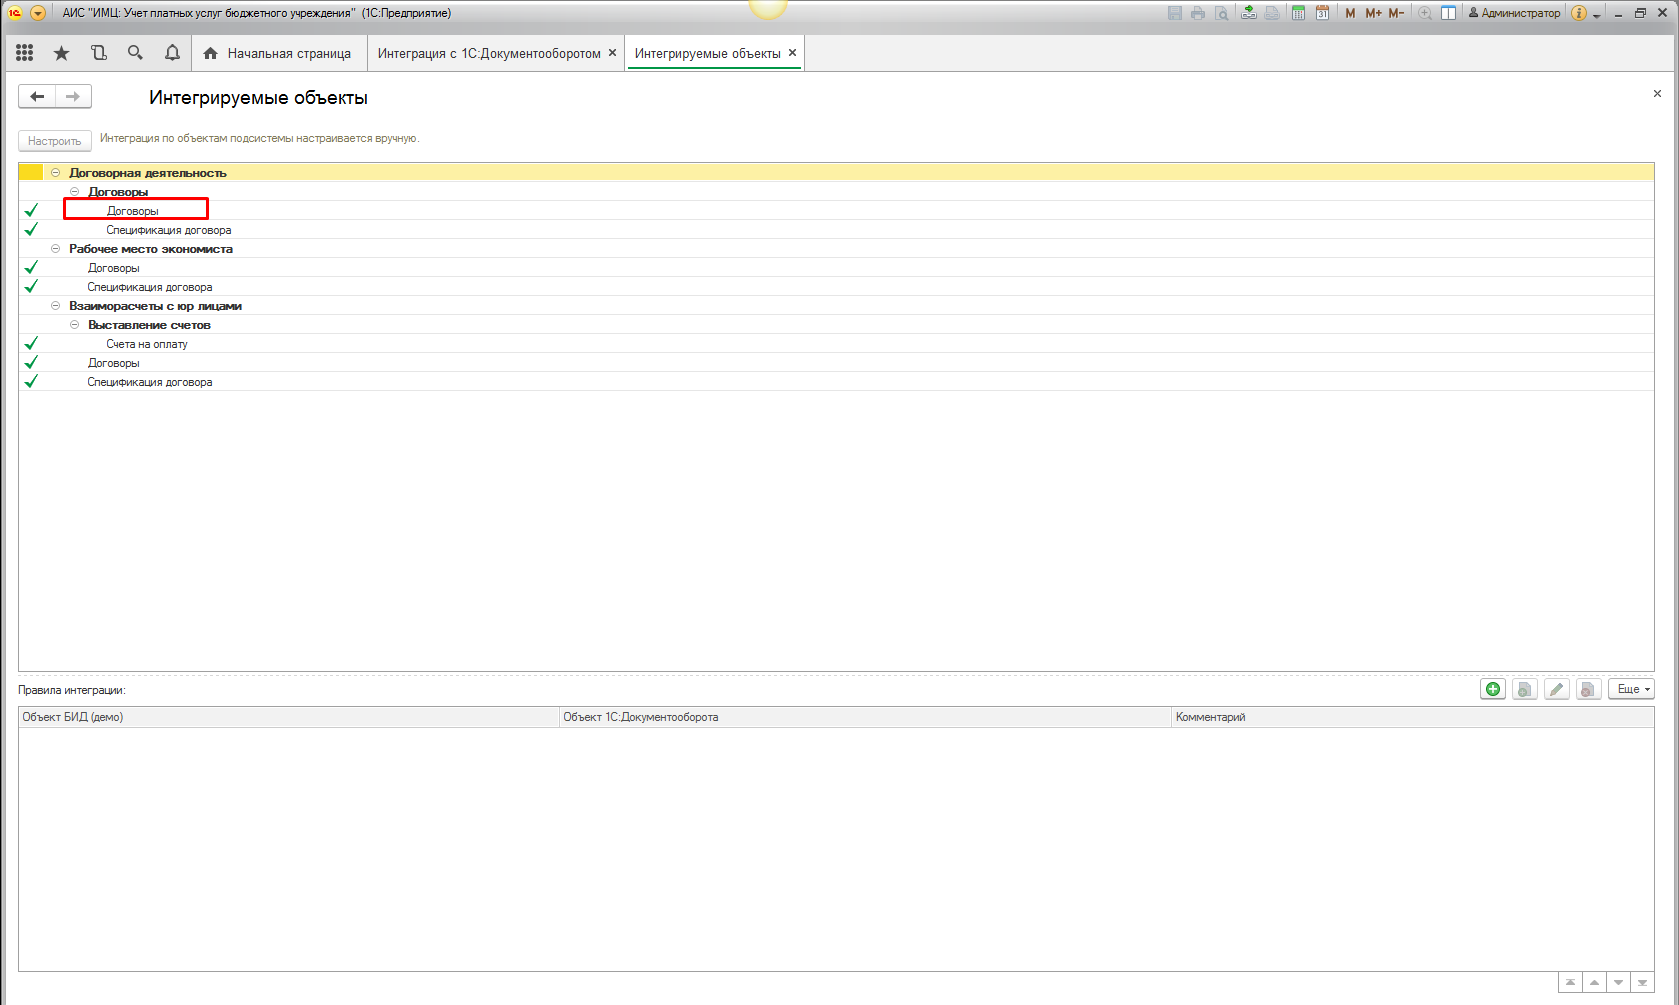Click the magnifier search icon
Image resolution: width=1679 pixels, height=1005 pixels.
coord(135,53)
